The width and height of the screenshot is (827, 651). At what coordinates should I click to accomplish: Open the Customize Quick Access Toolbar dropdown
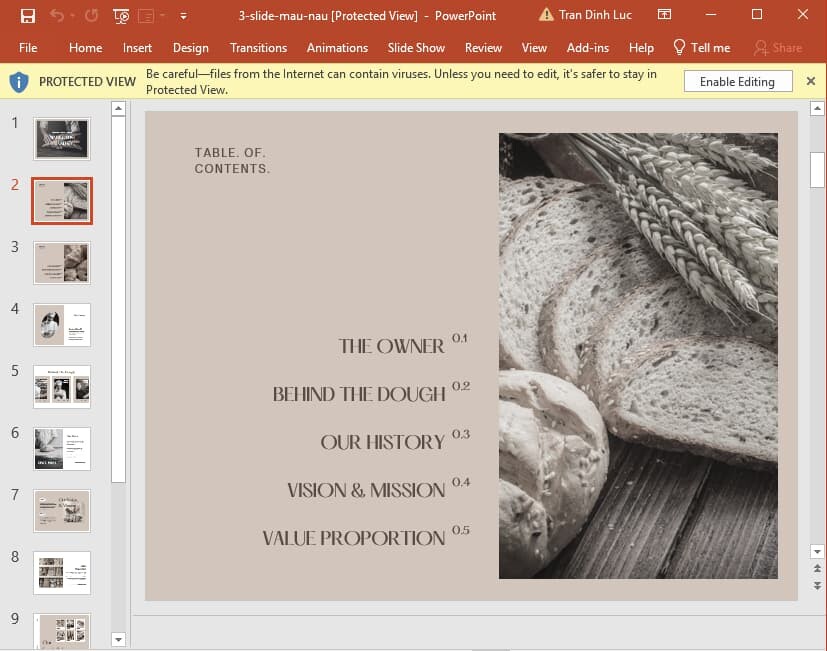(x=184, y=17)
